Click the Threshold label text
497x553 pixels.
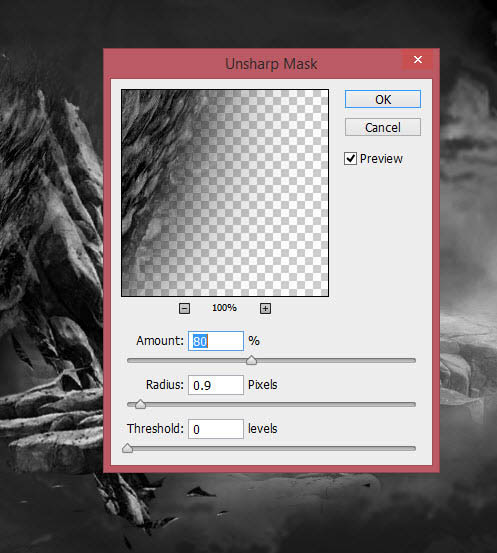(x=156, y=429)
